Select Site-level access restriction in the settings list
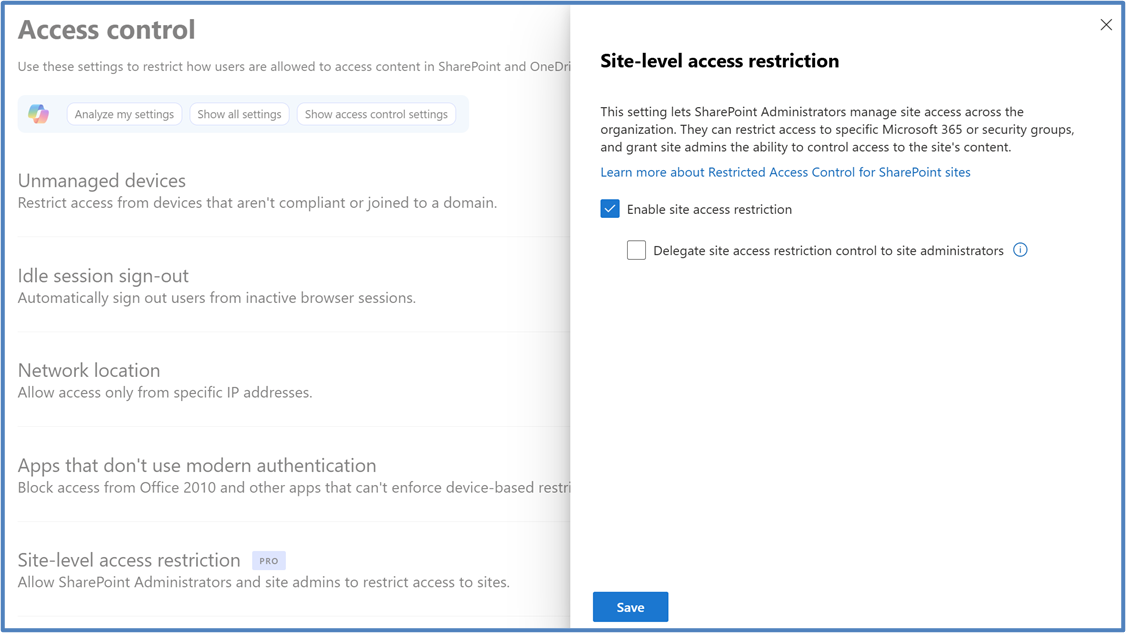 click(x=129, y=560)
